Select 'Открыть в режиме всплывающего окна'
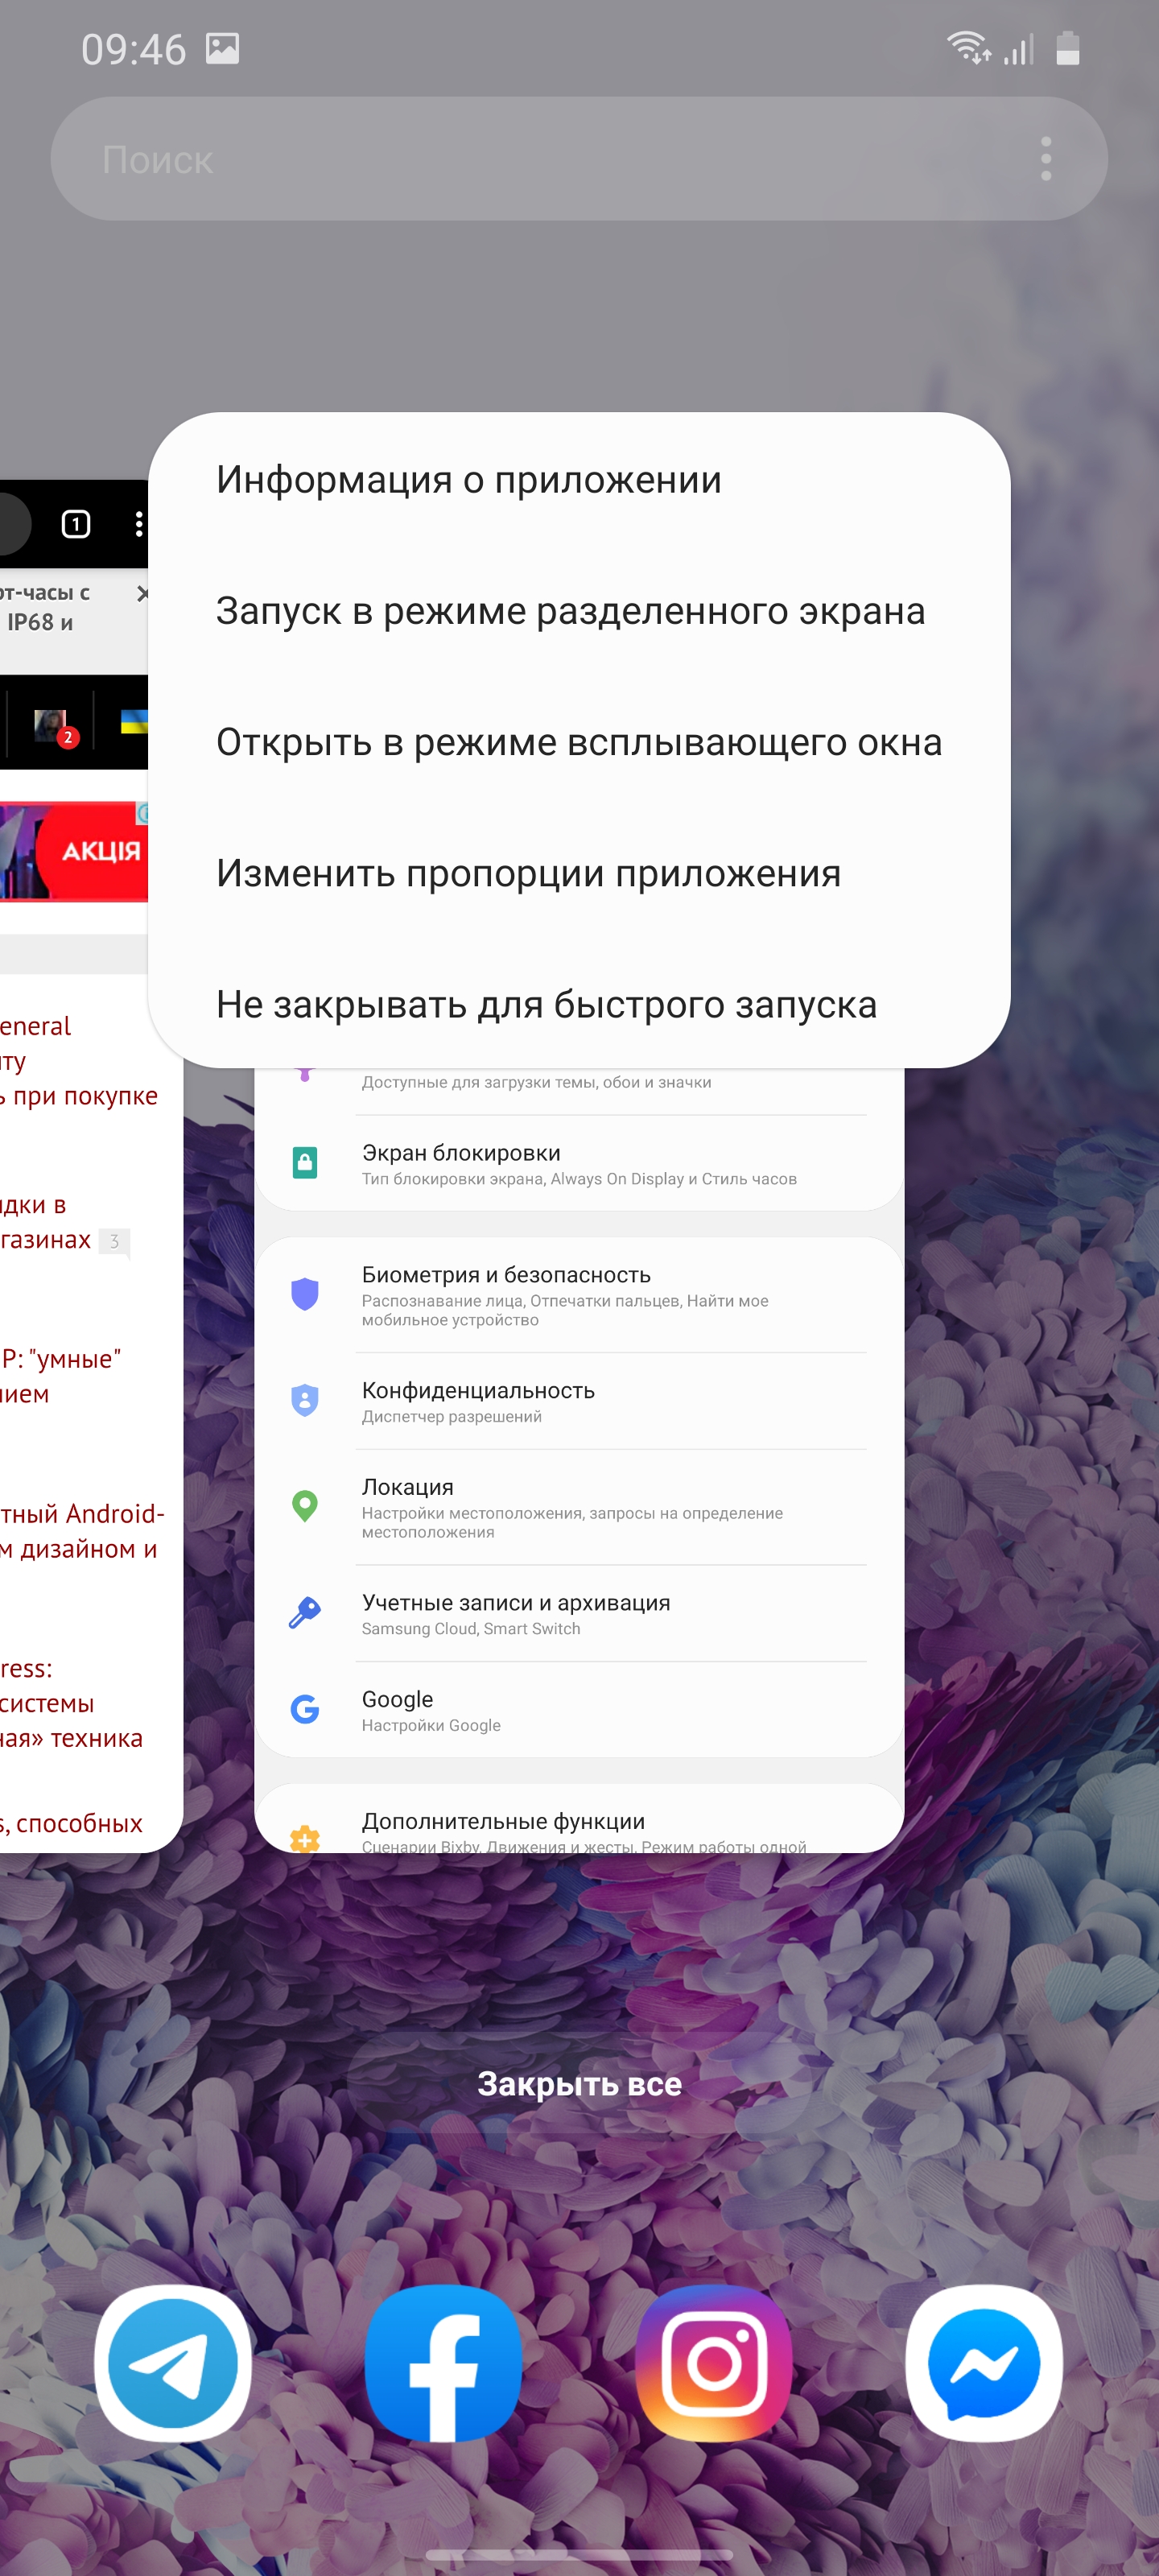Viewport: 1159px width, 2576px height. click(578, 742)
